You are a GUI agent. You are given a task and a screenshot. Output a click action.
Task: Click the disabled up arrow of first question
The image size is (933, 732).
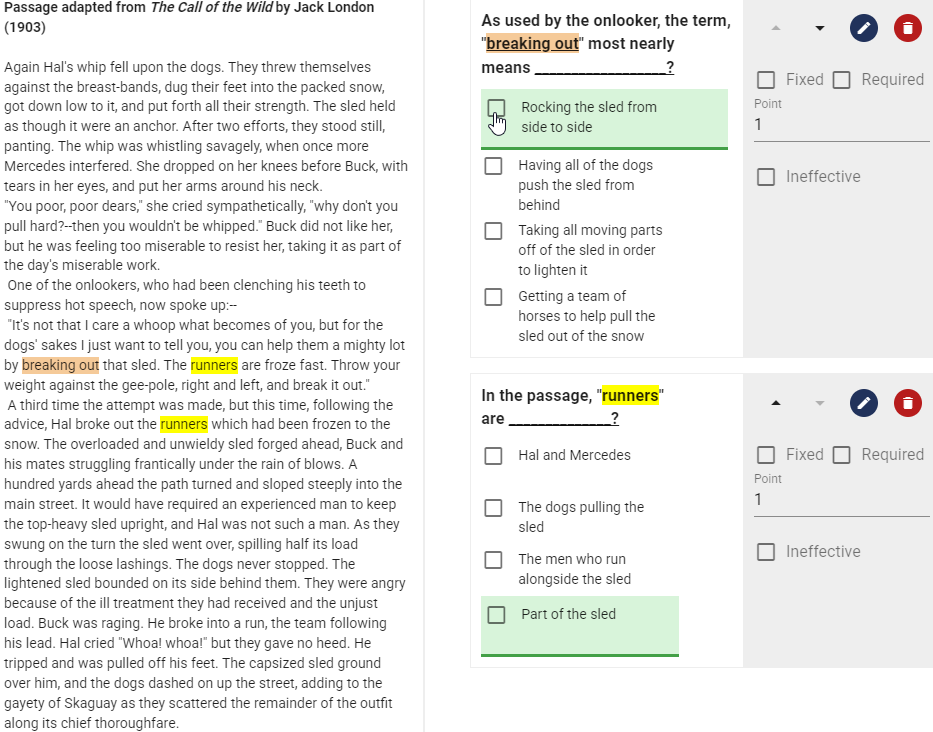[x=775, y=28]
